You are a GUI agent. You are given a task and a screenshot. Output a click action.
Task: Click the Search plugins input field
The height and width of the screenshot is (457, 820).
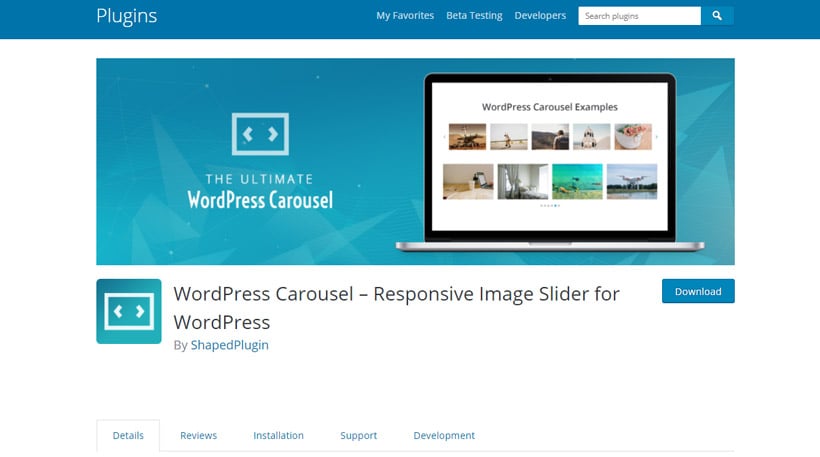[639, 16]
